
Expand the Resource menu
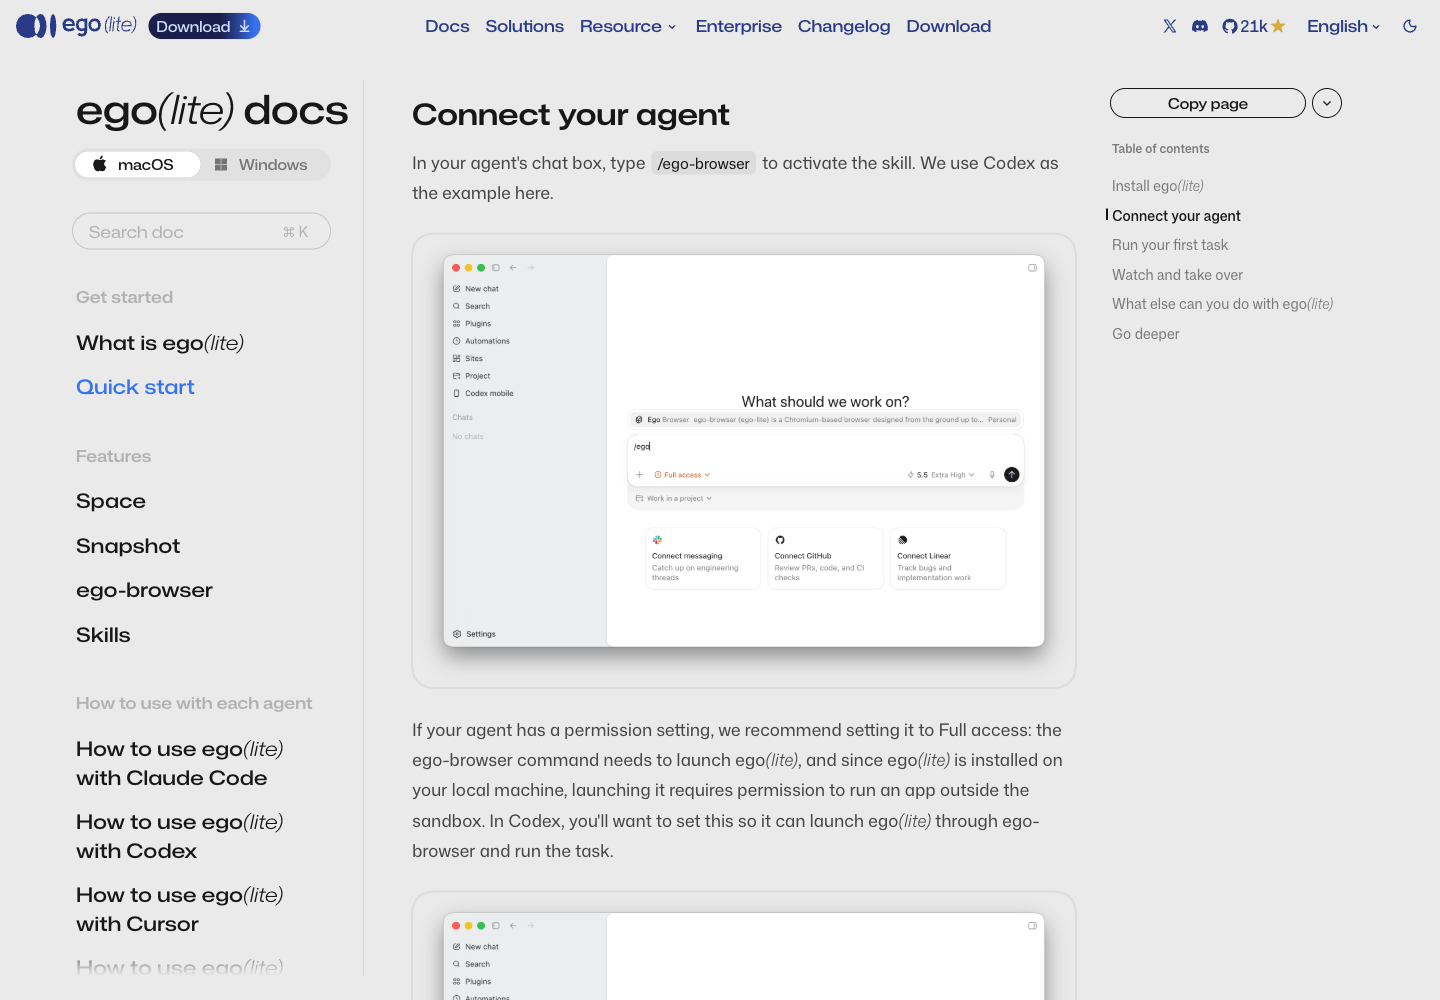[x=628, y=26]
